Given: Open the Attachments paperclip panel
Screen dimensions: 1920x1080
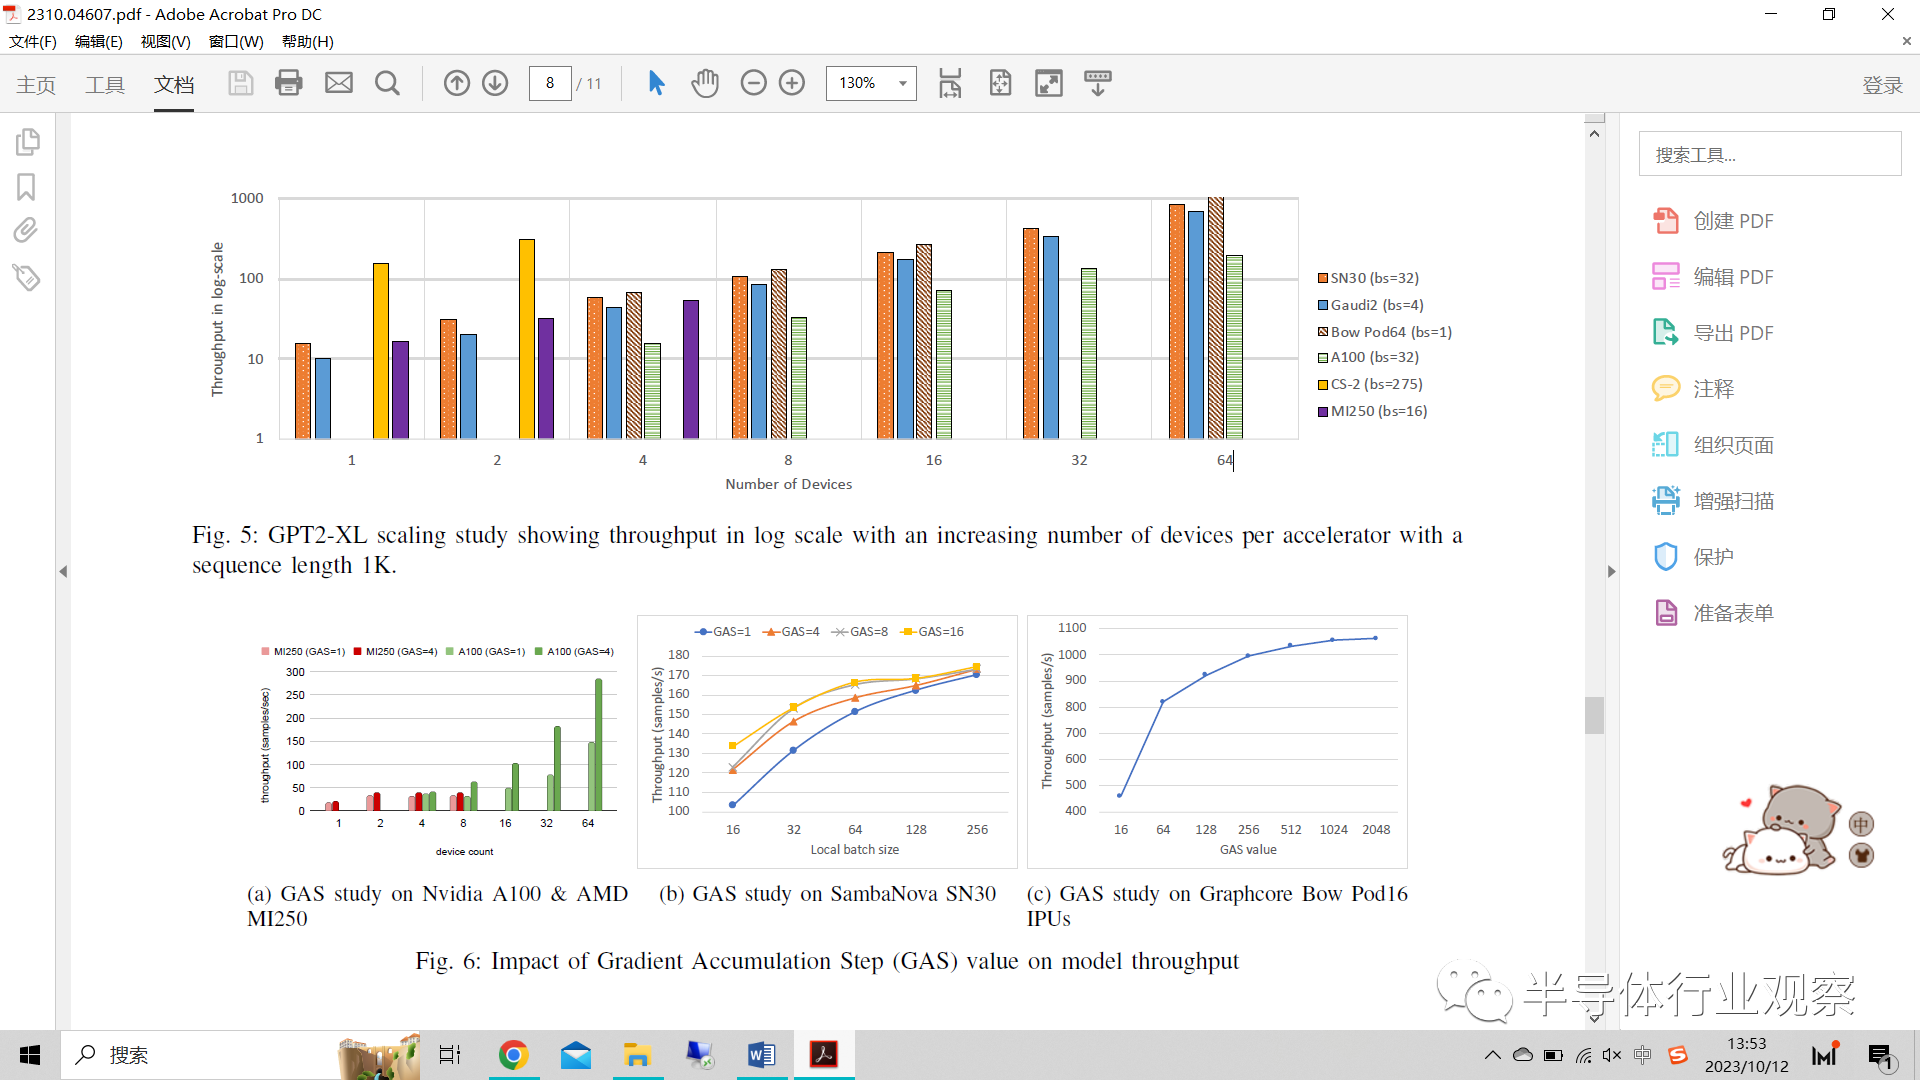Looking at the screenshot, I should pyautogui.click(x=26, y=231).
